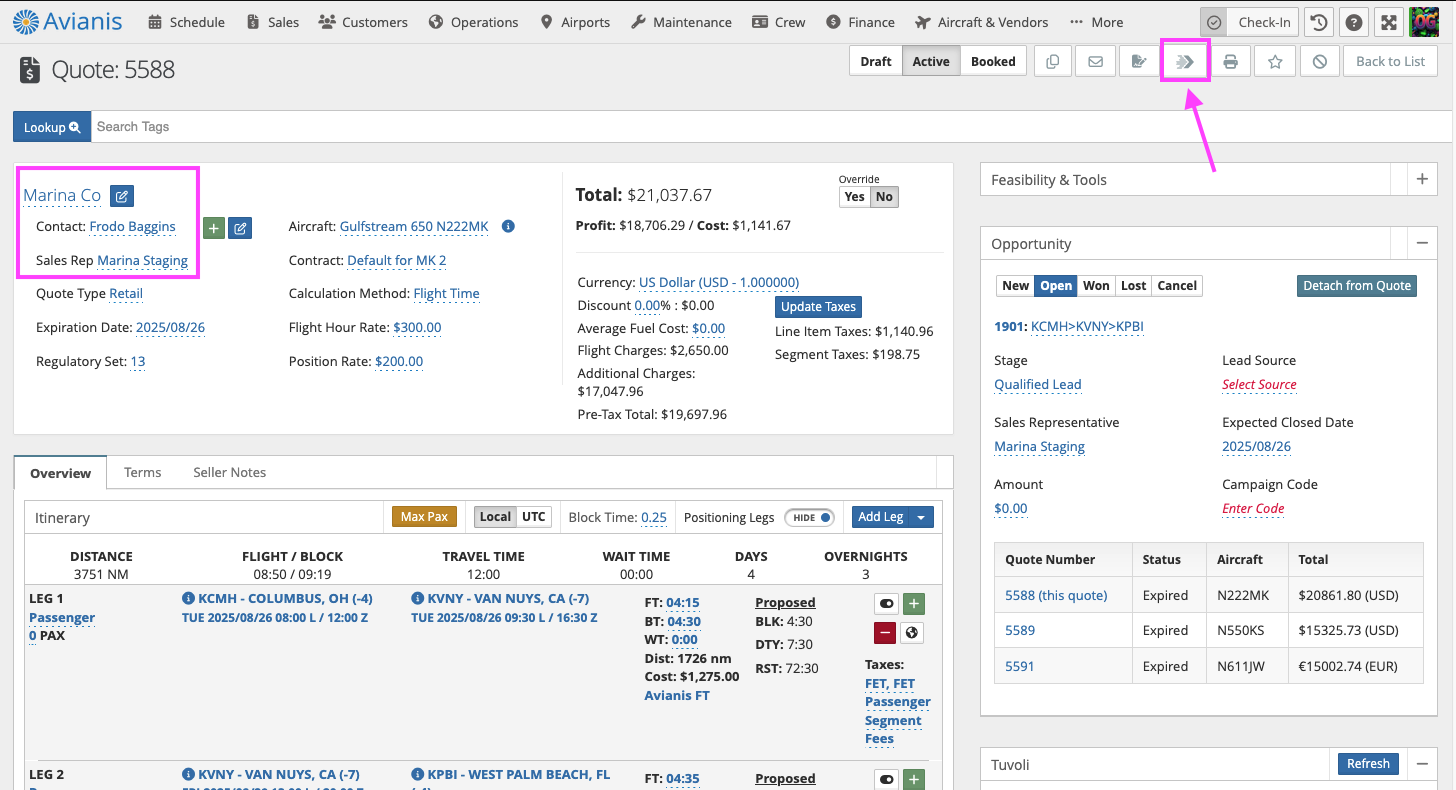Click info icon next to KCMH - COLUMBUS
The image size is (1456, 790).
pyautogui.click(x=188, y=598)
